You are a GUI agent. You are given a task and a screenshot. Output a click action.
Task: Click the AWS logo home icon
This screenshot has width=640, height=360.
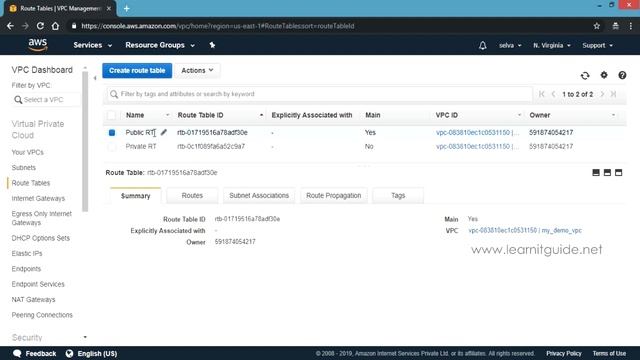[x=38, y=45]
